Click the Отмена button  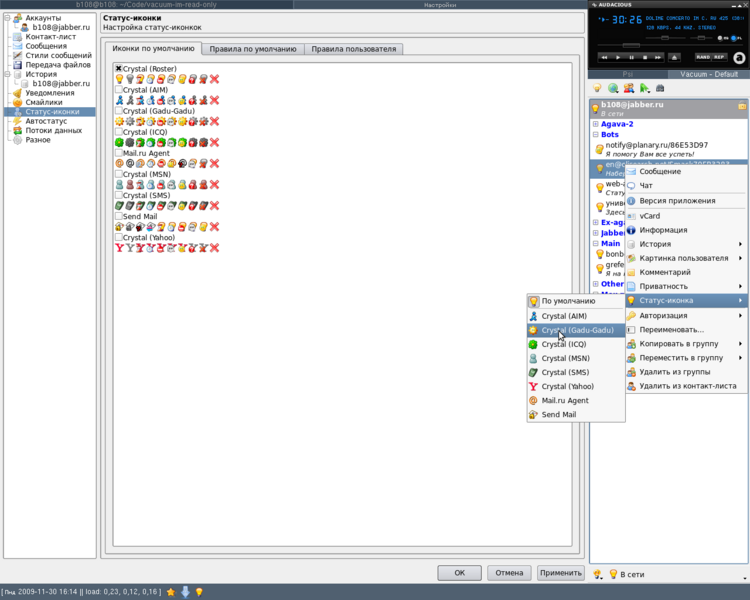(x=509, y=573)
